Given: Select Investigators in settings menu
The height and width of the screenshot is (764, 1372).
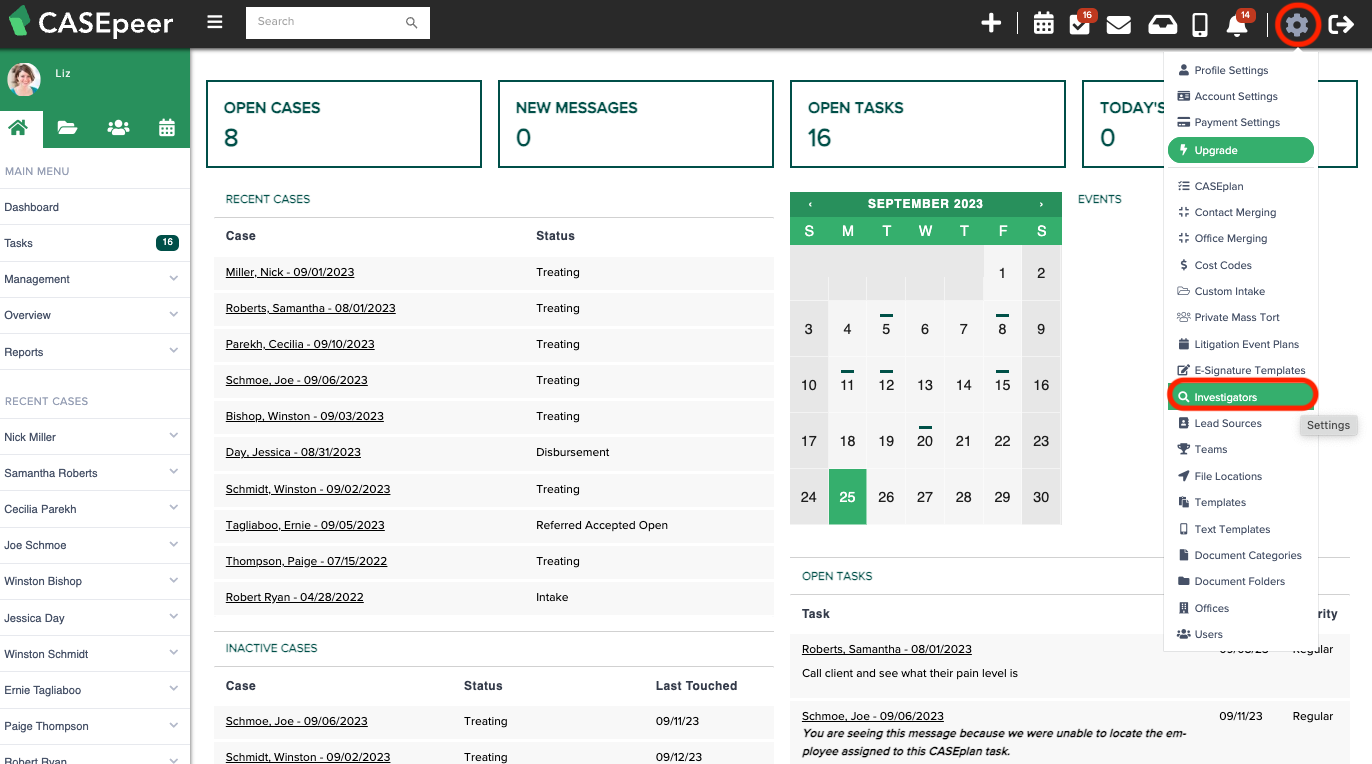Looking at the screenshot, I should pos(1240,397).
